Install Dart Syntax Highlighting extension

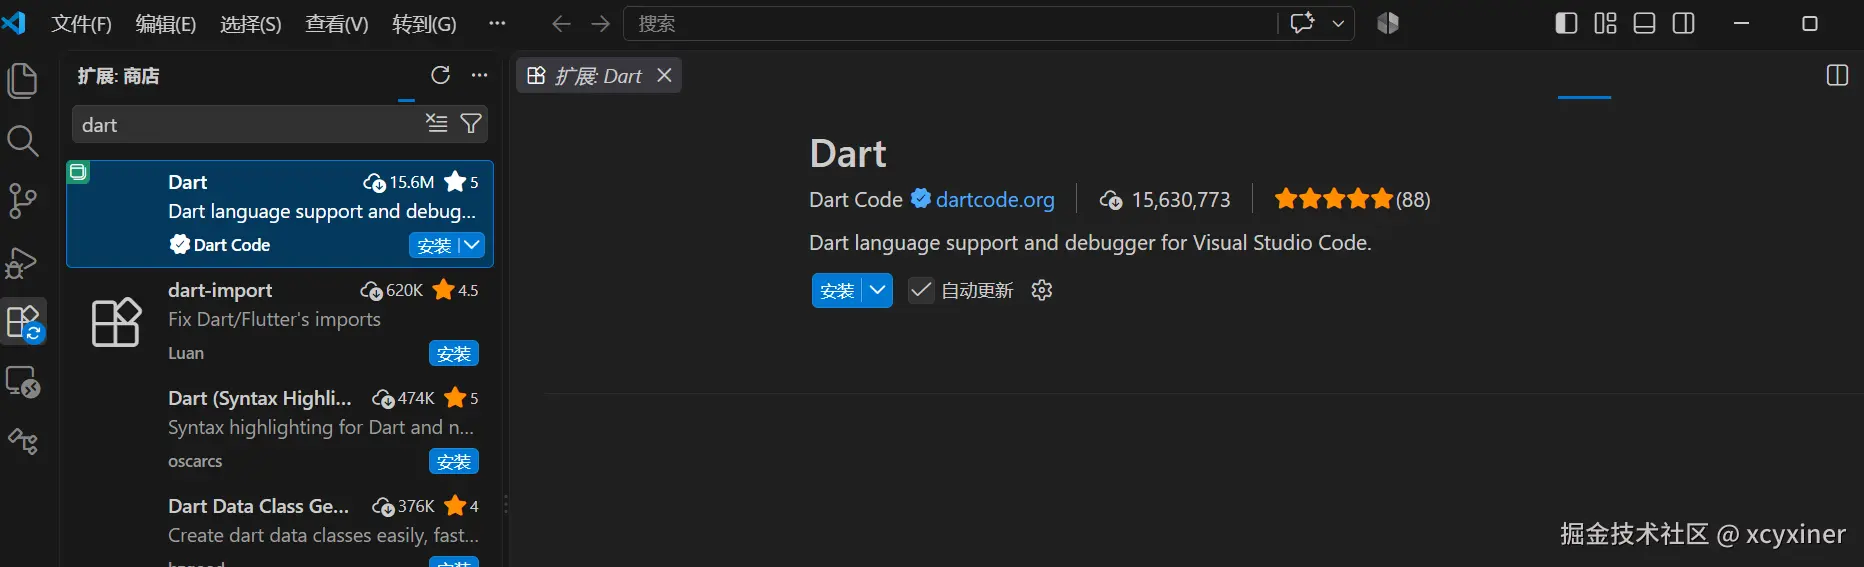pyautogui.click(x=454, y=461)
